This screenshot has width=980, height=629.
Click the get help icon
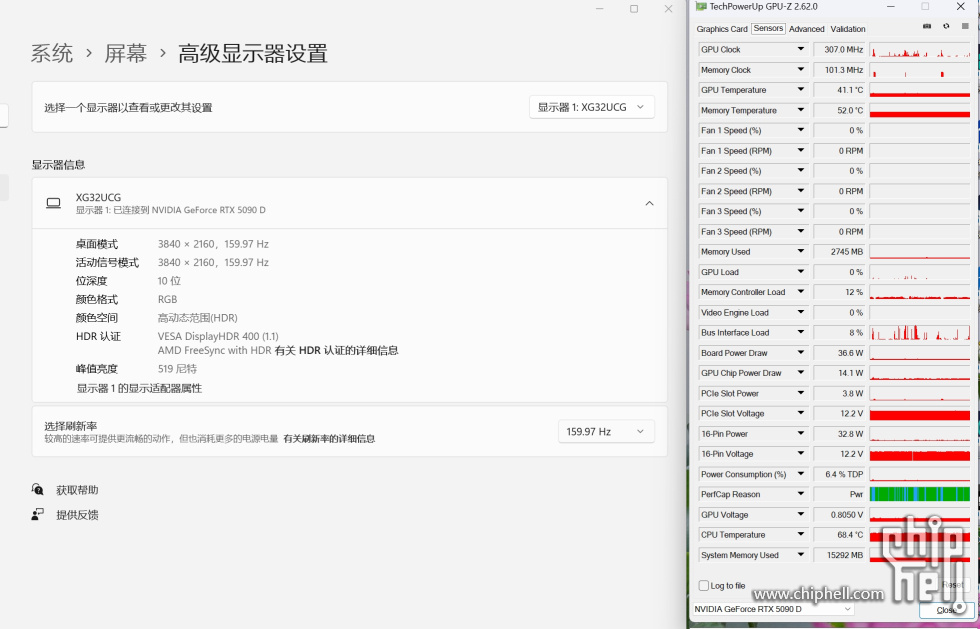[x=38, y=490]
